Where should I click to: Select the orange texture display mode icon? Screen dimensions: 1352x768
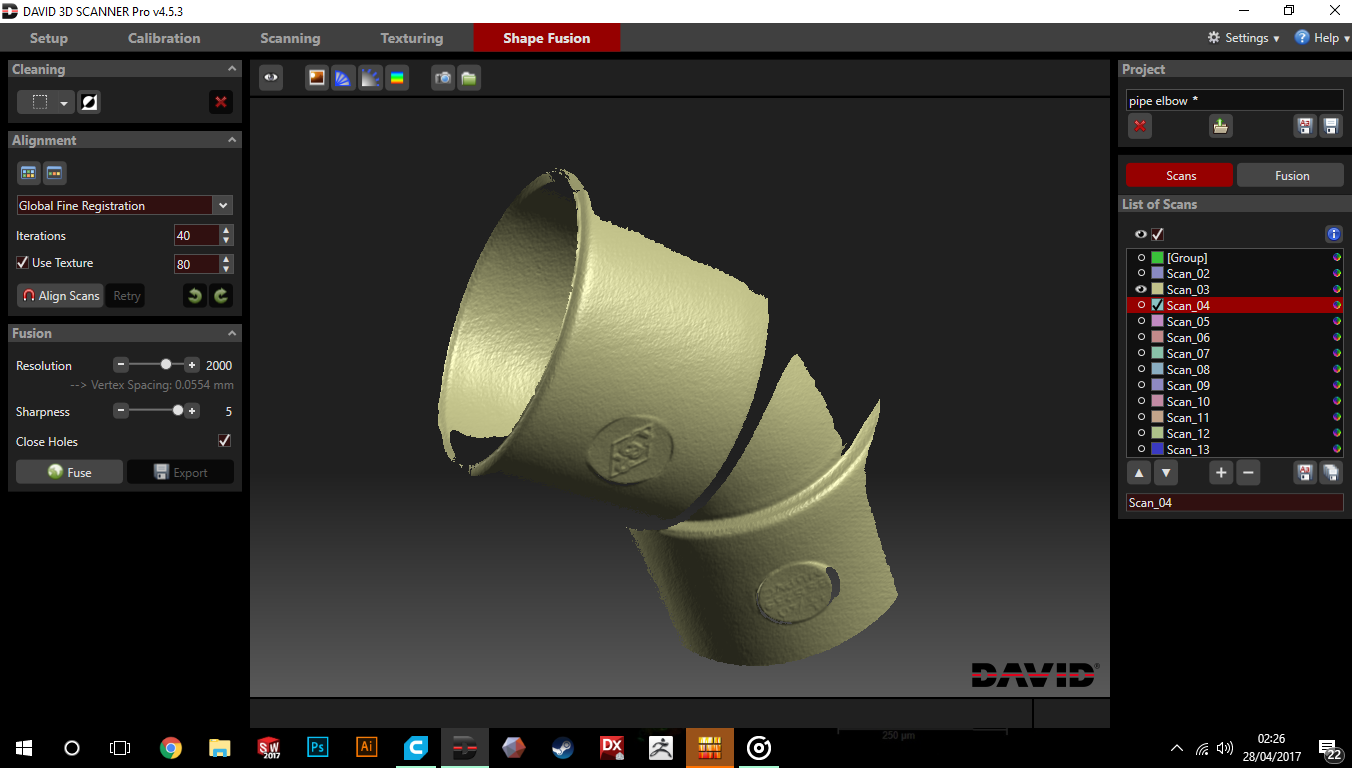[x=317, y=78]
